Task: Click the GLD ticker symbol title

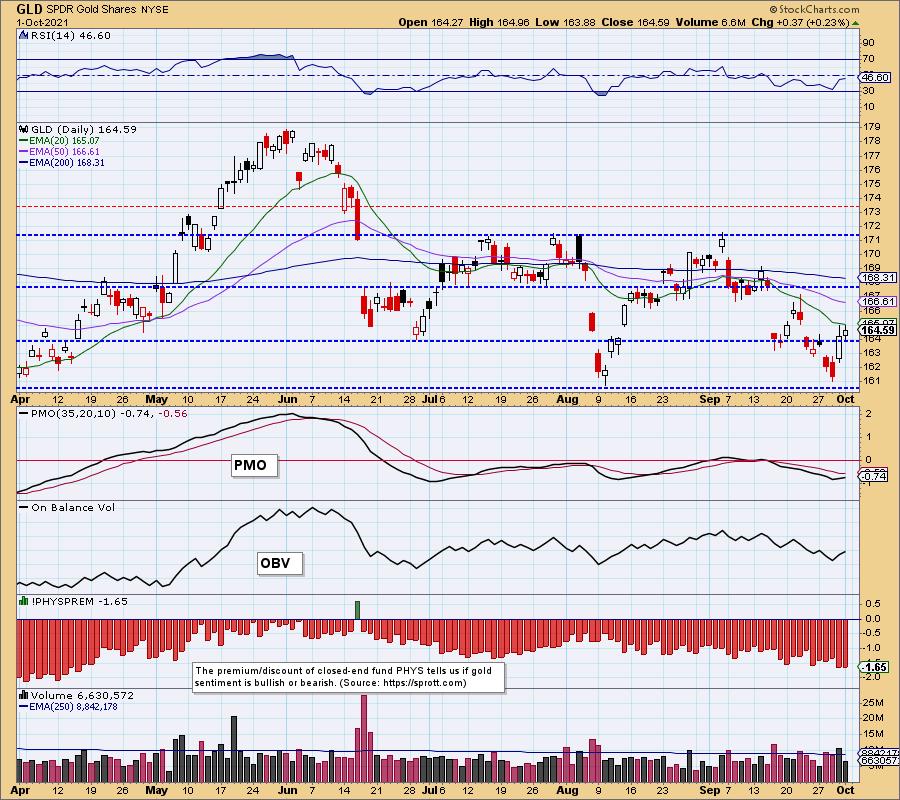Action: coord(29,9)
